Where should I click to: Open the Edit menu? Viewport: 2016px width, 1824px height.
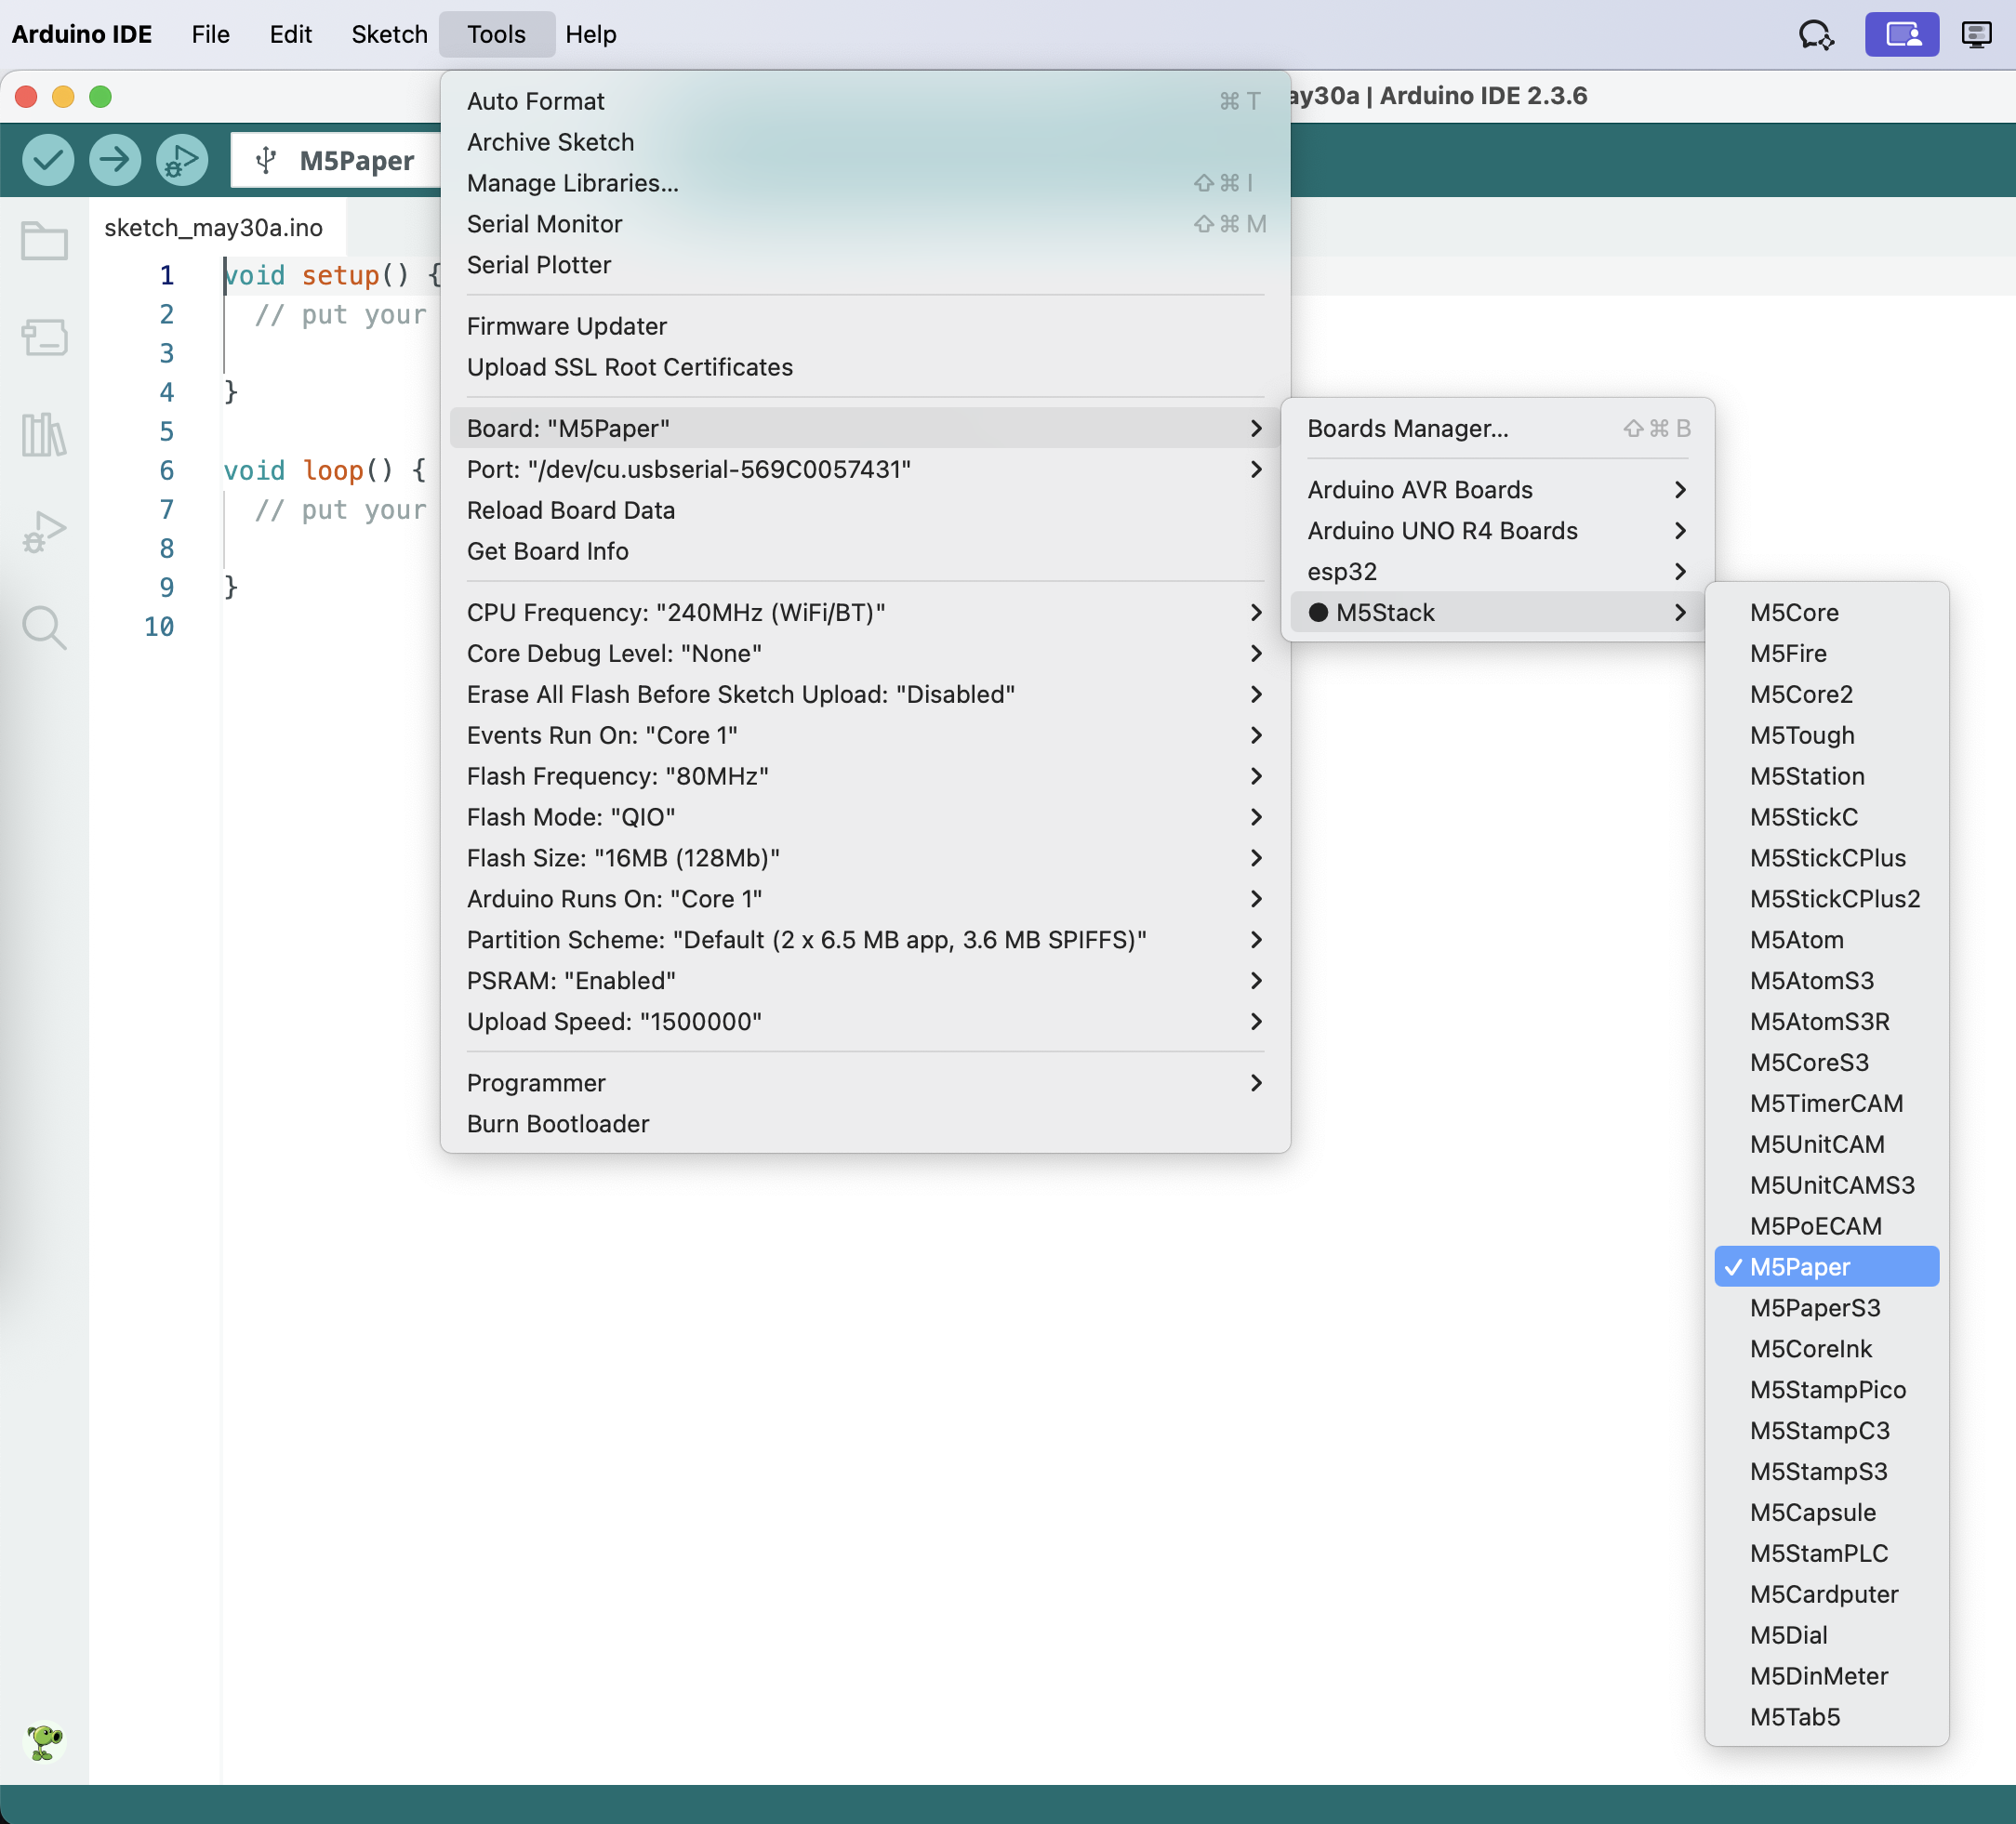point(290,34)
